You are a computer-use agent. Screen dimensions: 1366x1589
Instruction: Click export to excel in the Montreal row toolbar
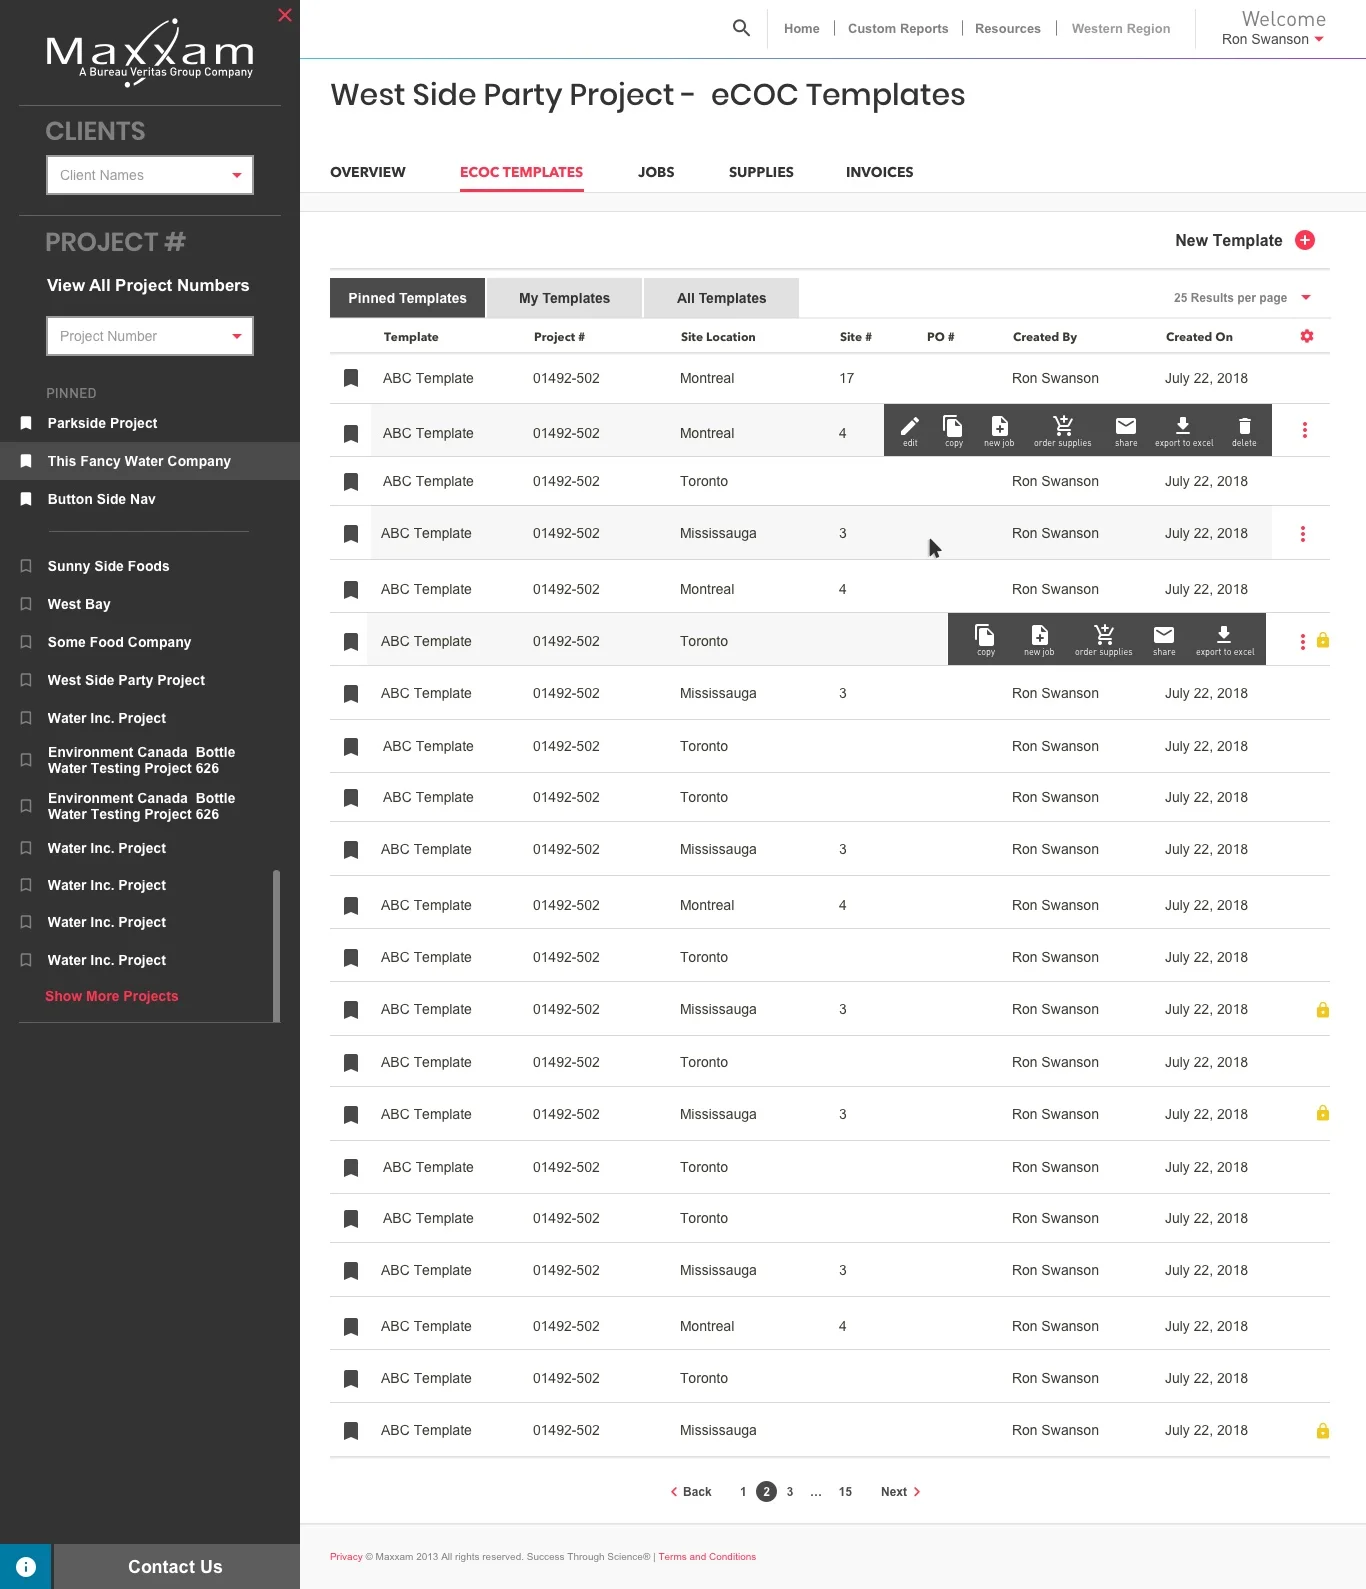(x=1184, y=430)
